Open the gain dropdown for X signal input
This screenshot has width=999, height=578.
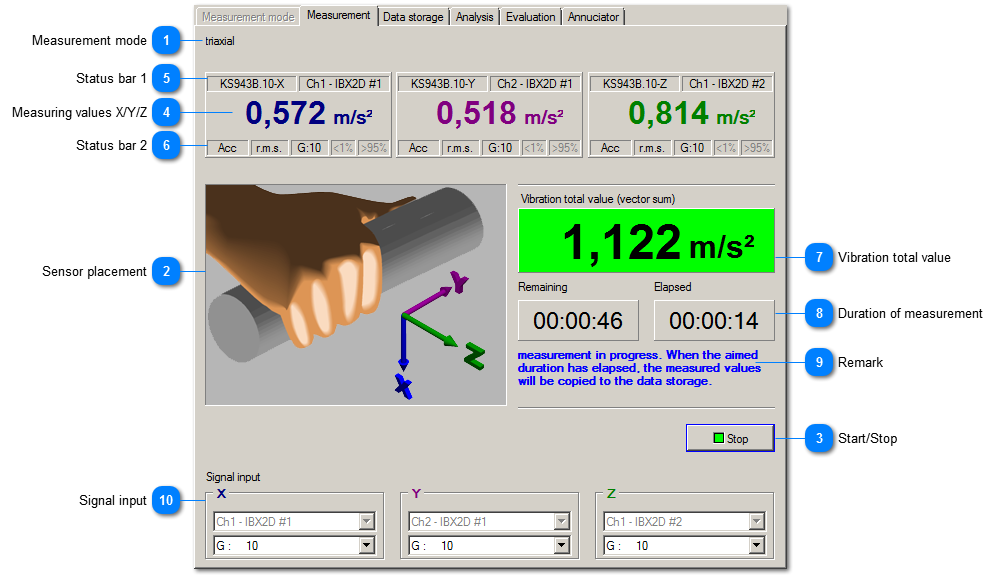pos(366,546)
